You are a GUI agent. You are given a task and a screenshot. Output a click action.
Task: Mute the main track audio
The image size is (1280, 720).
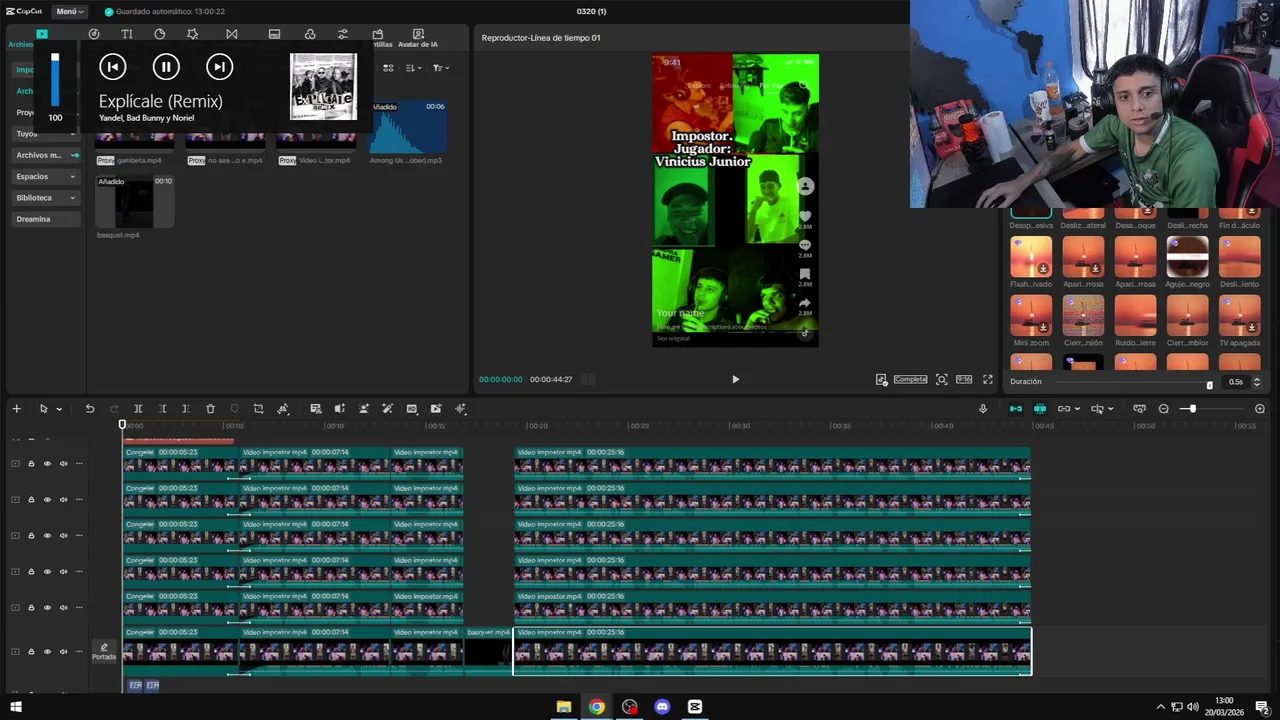[63, 652]
